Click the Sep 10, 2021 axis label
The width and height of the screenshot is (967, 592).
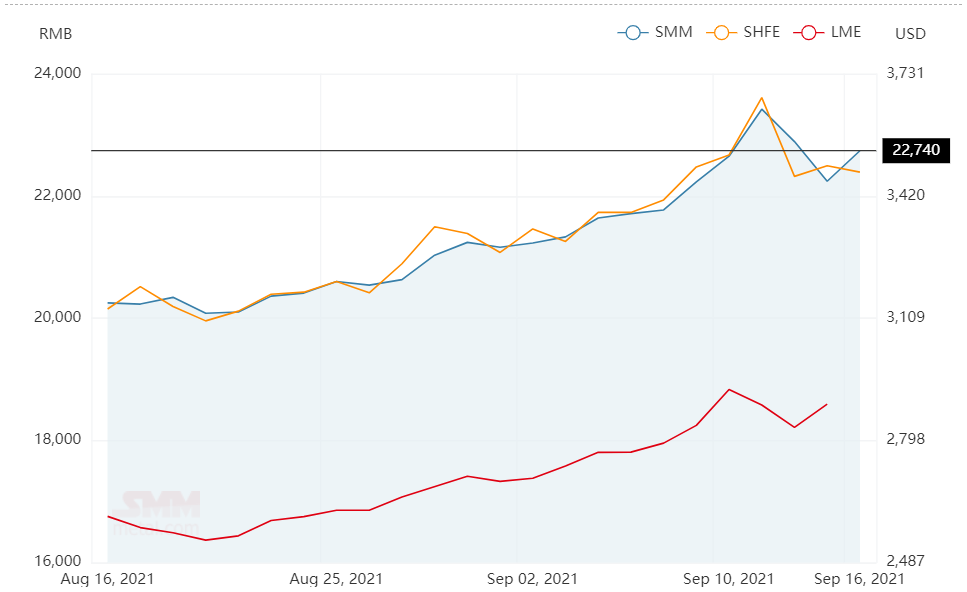coord(728,579)
